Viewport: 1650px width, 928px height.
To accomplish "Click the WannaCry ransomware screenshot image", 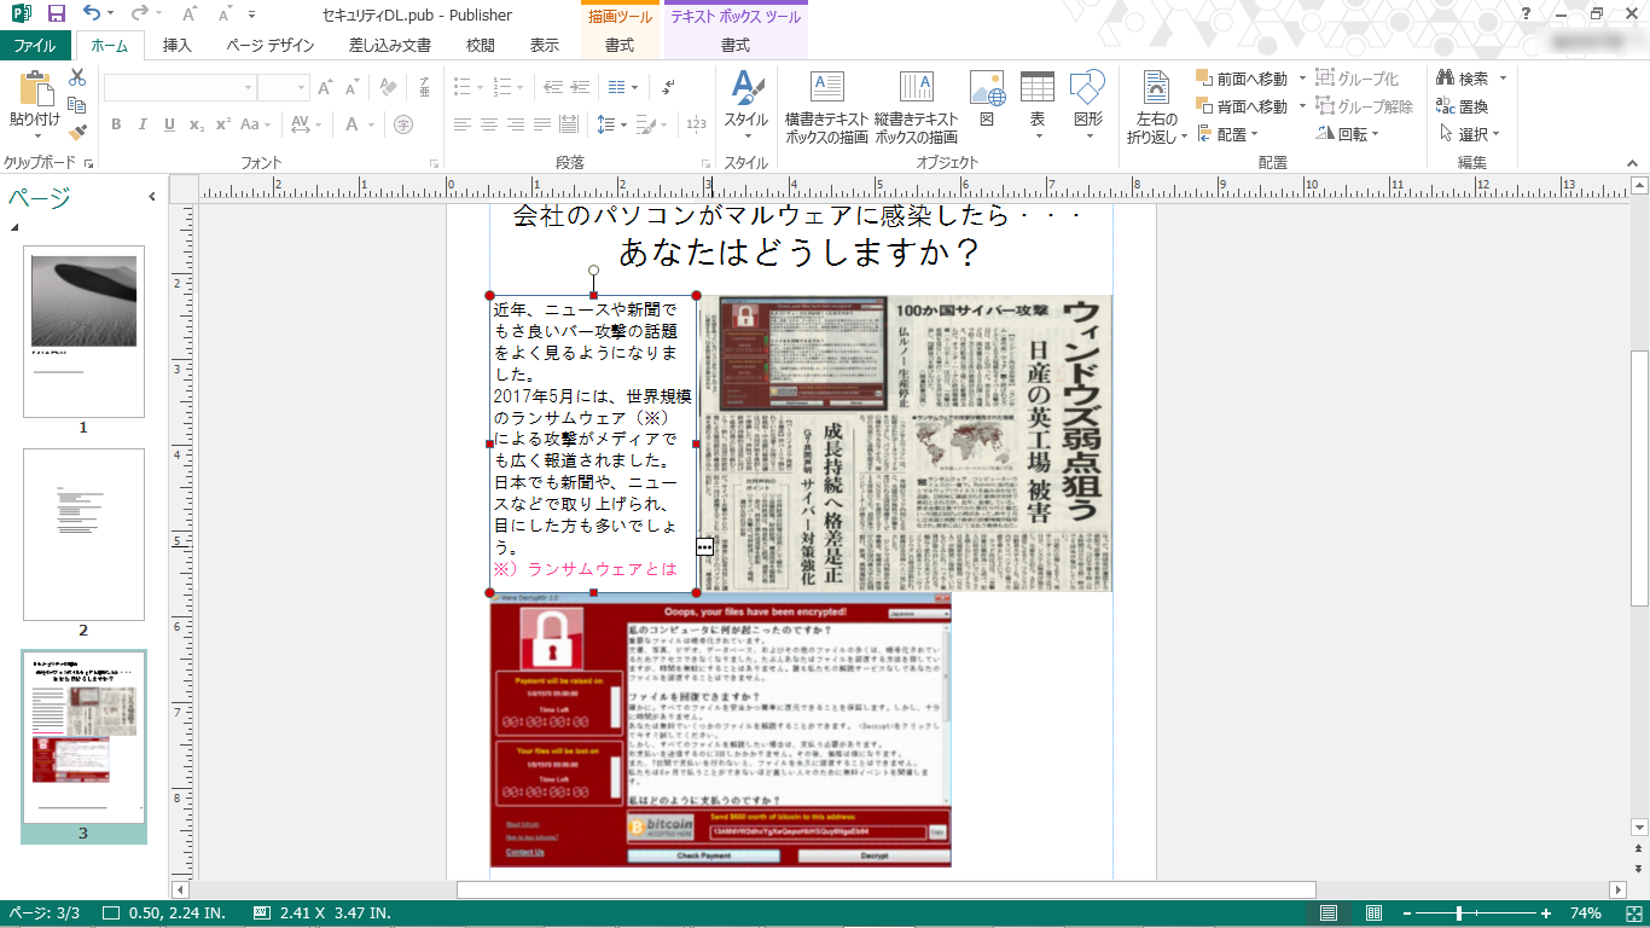I will tap(720, 730).
